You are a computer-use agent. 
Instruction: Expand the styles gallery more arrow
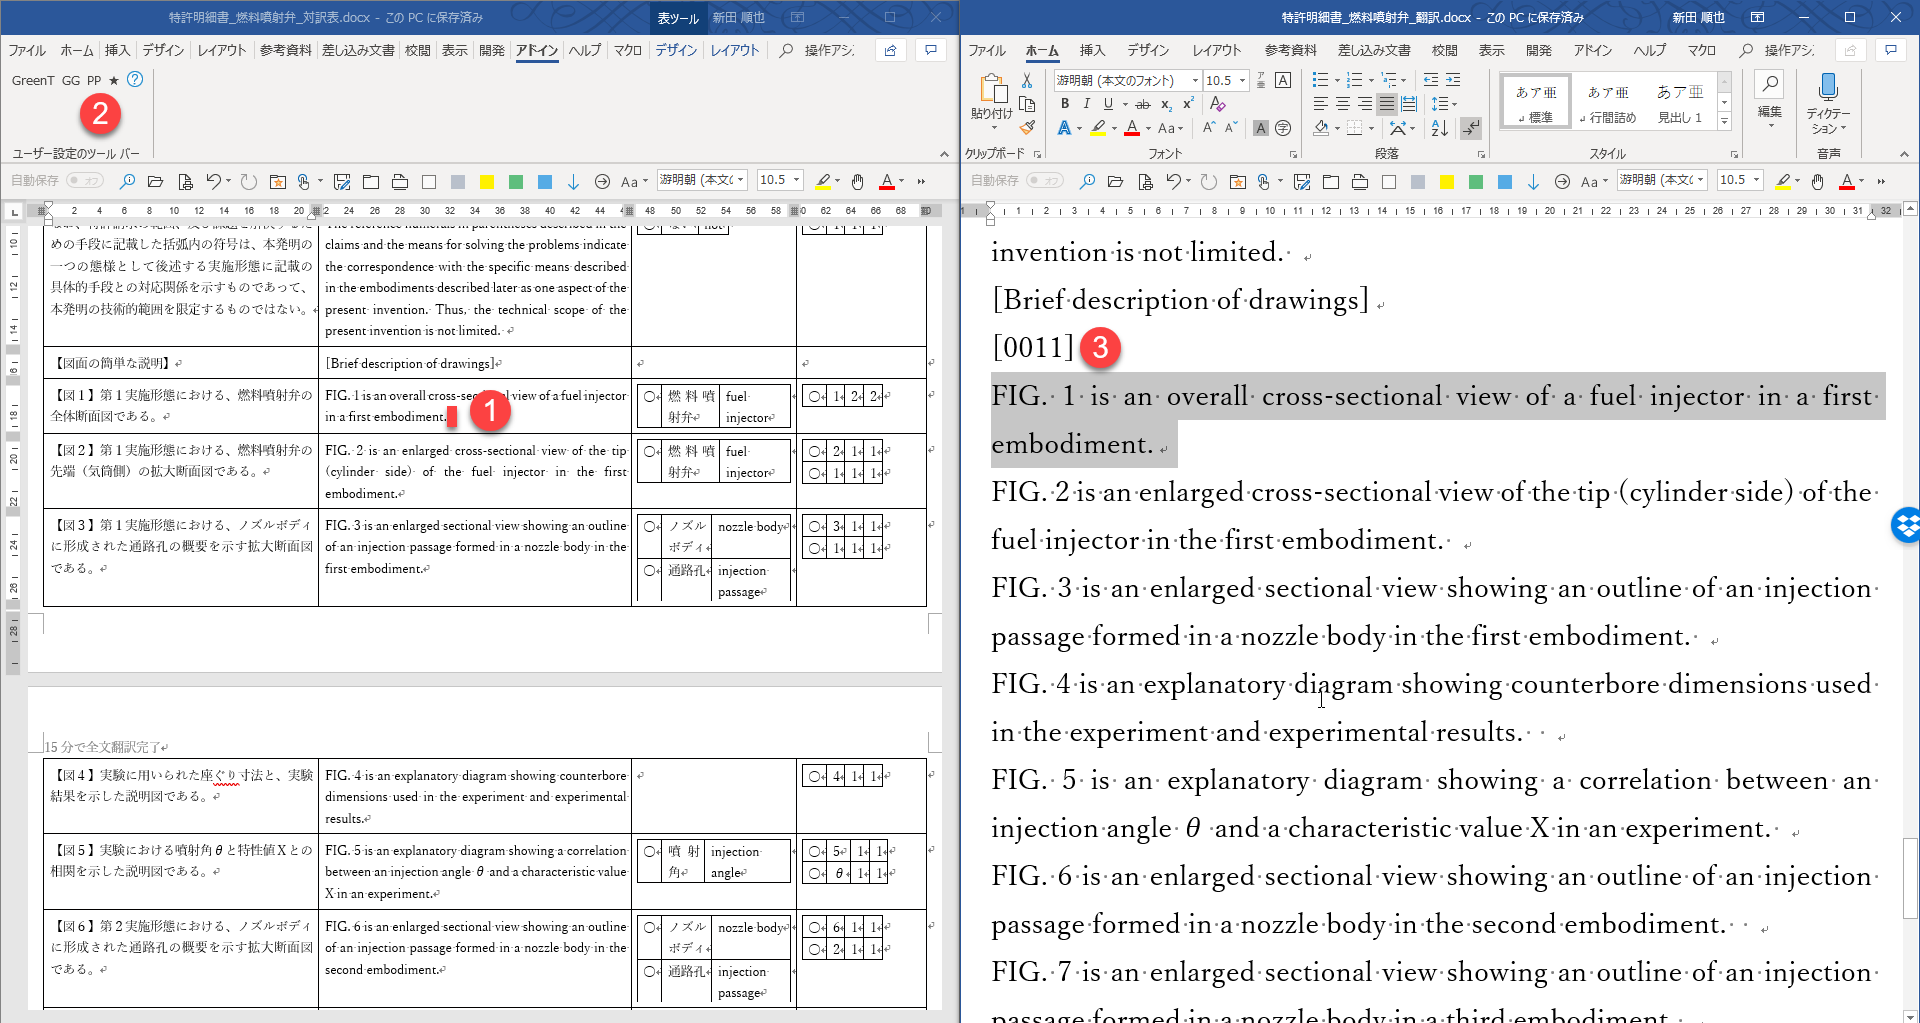click(x=1724, y=121)
